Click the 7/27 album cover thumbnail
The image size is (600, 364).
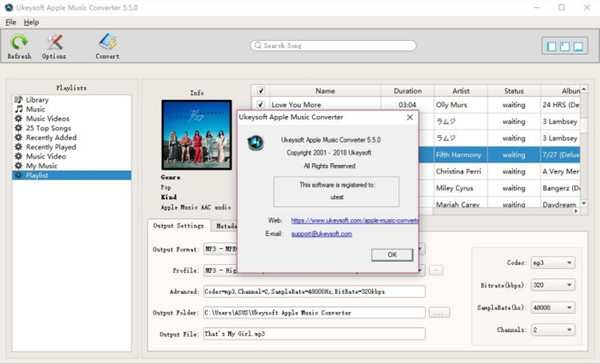[x=197, y=135]
